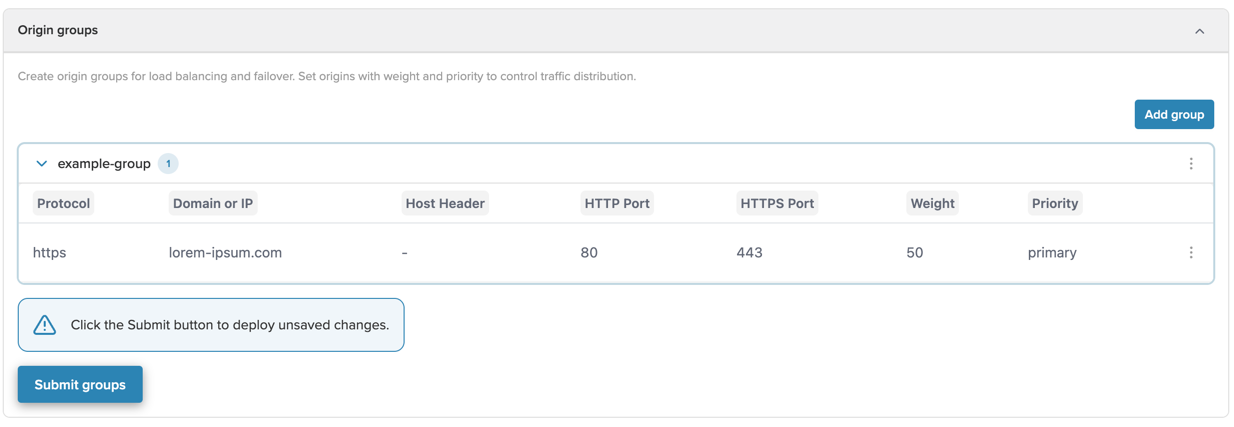
Task: Click the Priority column header
Action: point(1054,203)
